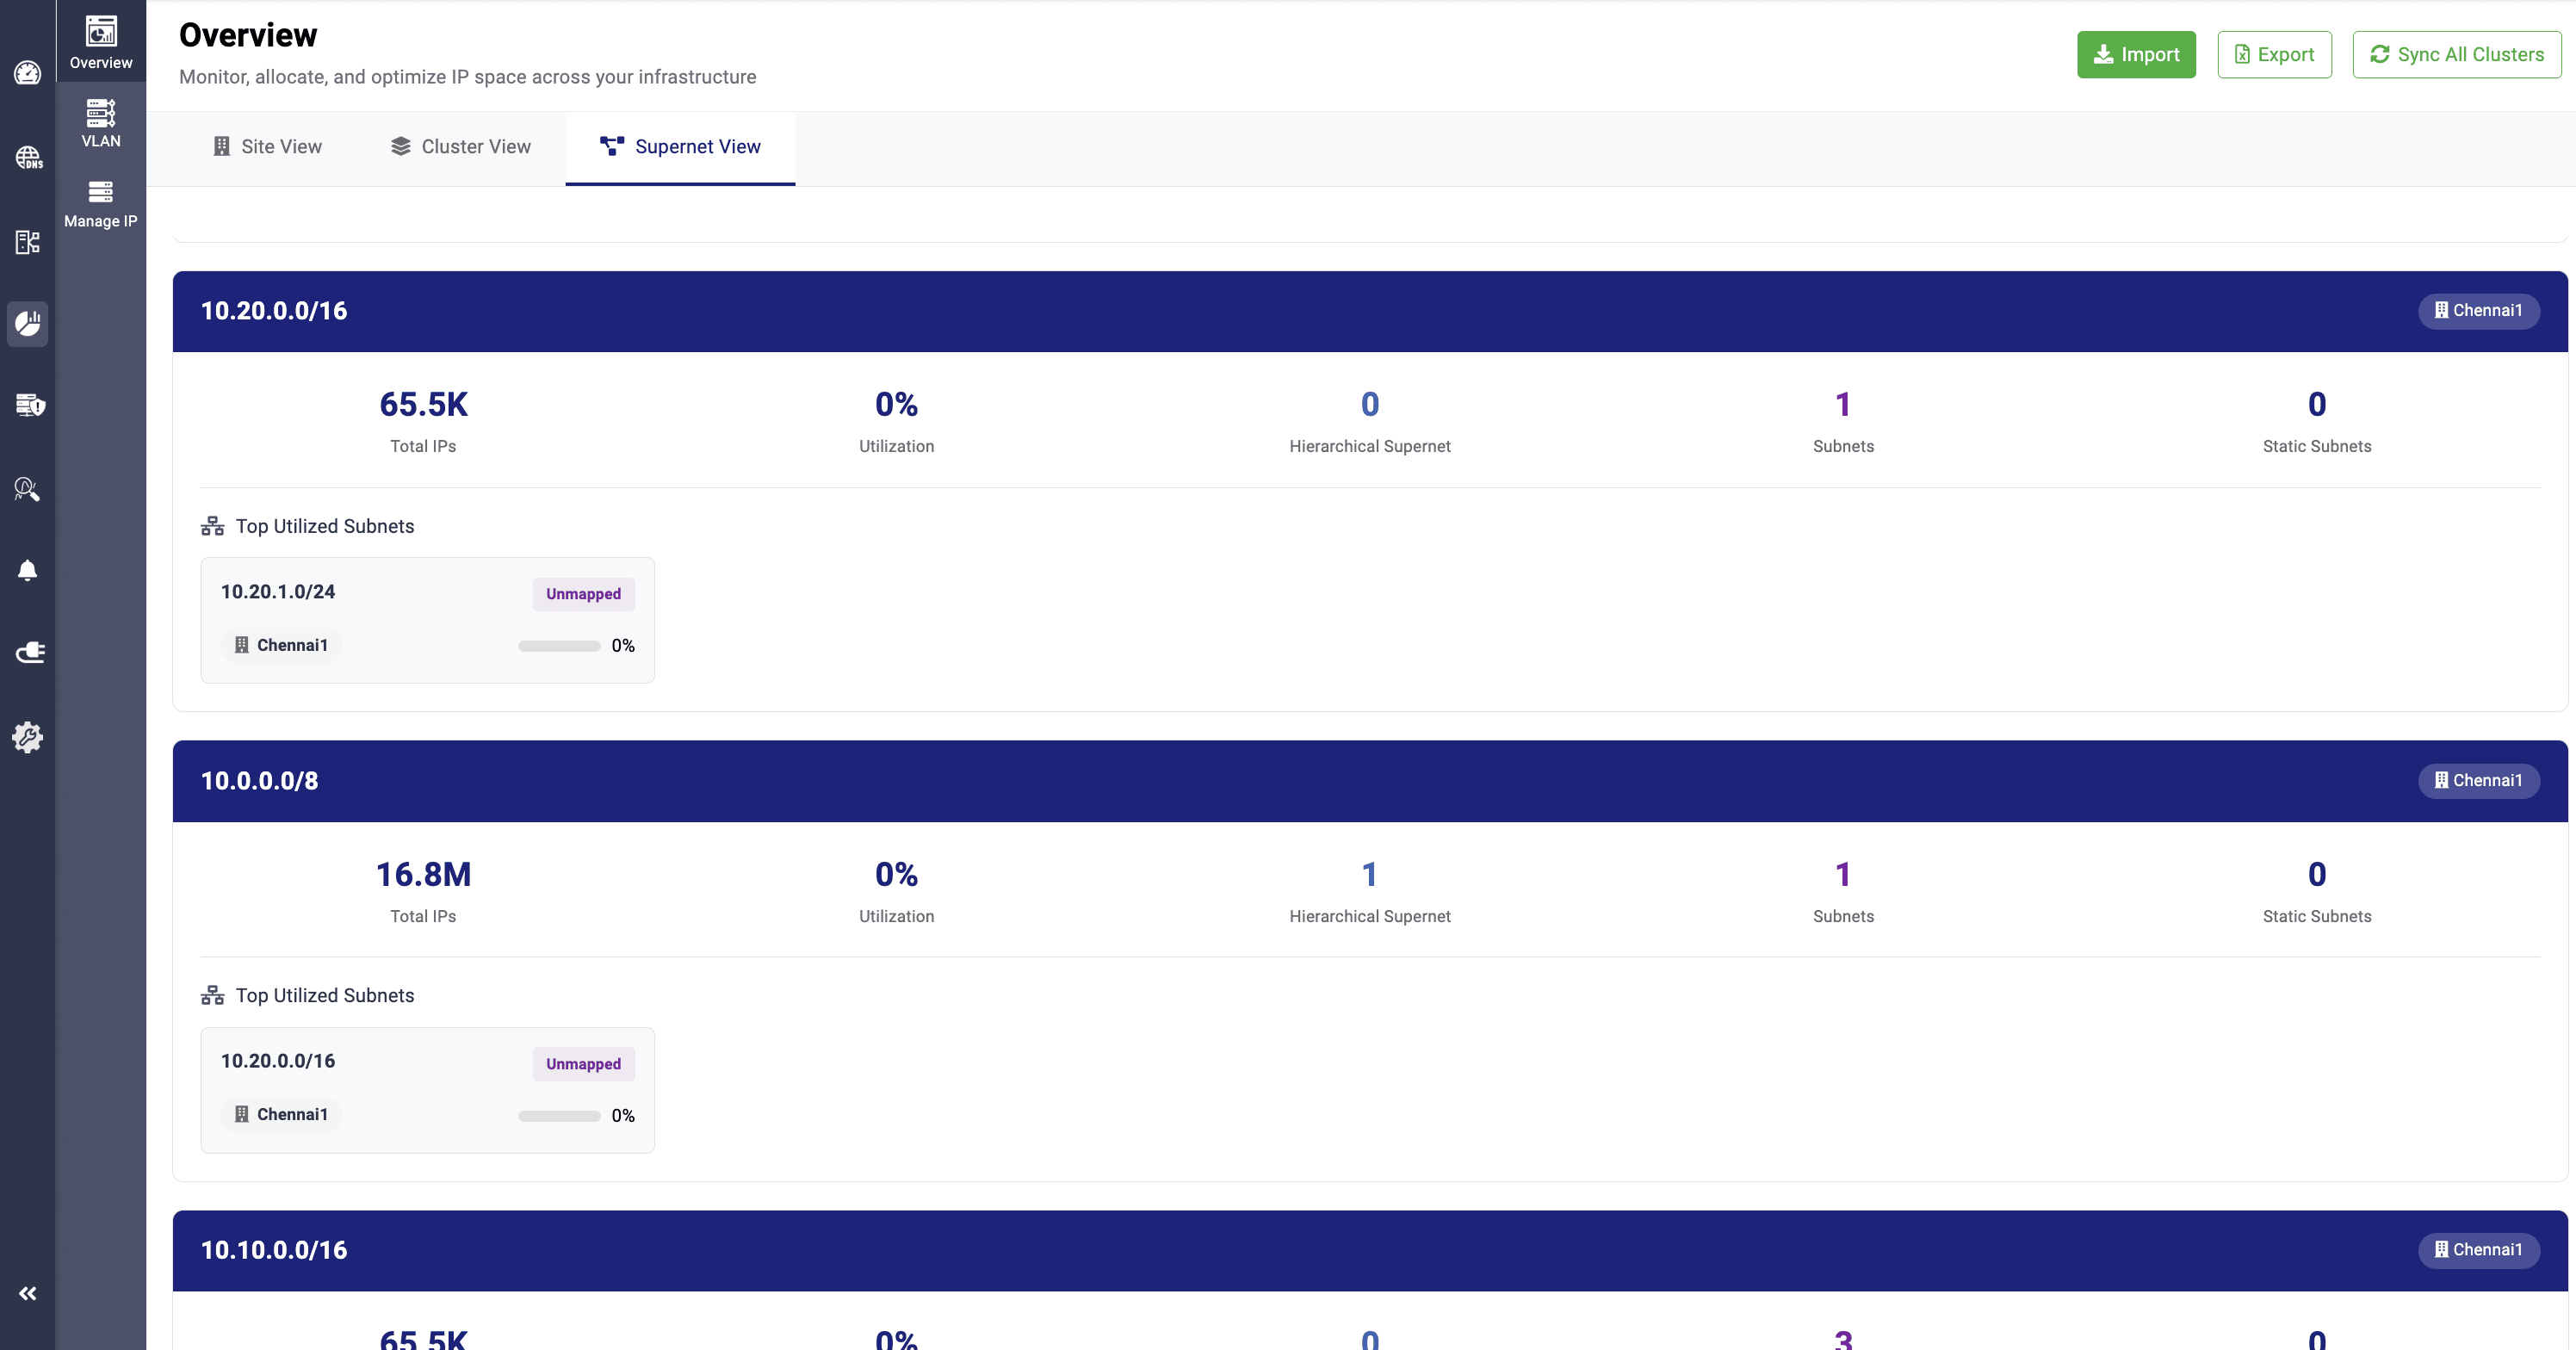Click the Sync All Clusters button

point(2456,54)
